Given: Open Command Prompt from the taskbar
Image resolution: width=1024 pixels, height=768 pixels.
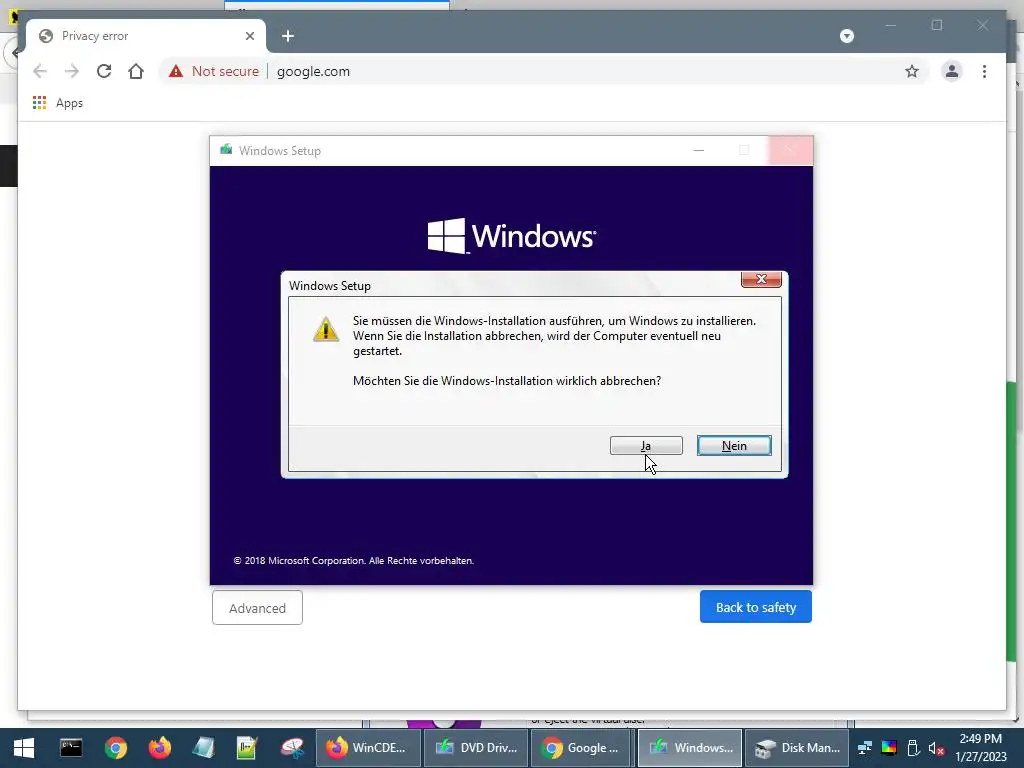Looking at the screenshot, I should coord(71,748).
